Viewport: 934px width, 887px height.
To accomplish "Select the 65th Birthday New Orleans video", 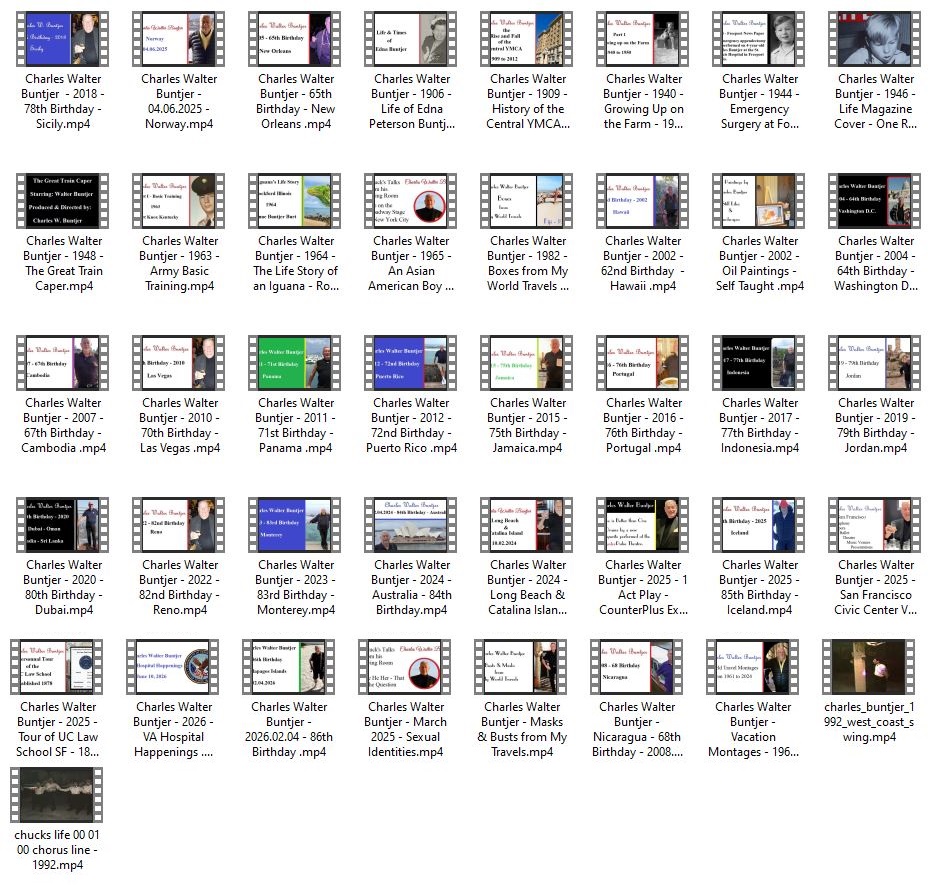I will pyautogui.click(x=295, y=39).
